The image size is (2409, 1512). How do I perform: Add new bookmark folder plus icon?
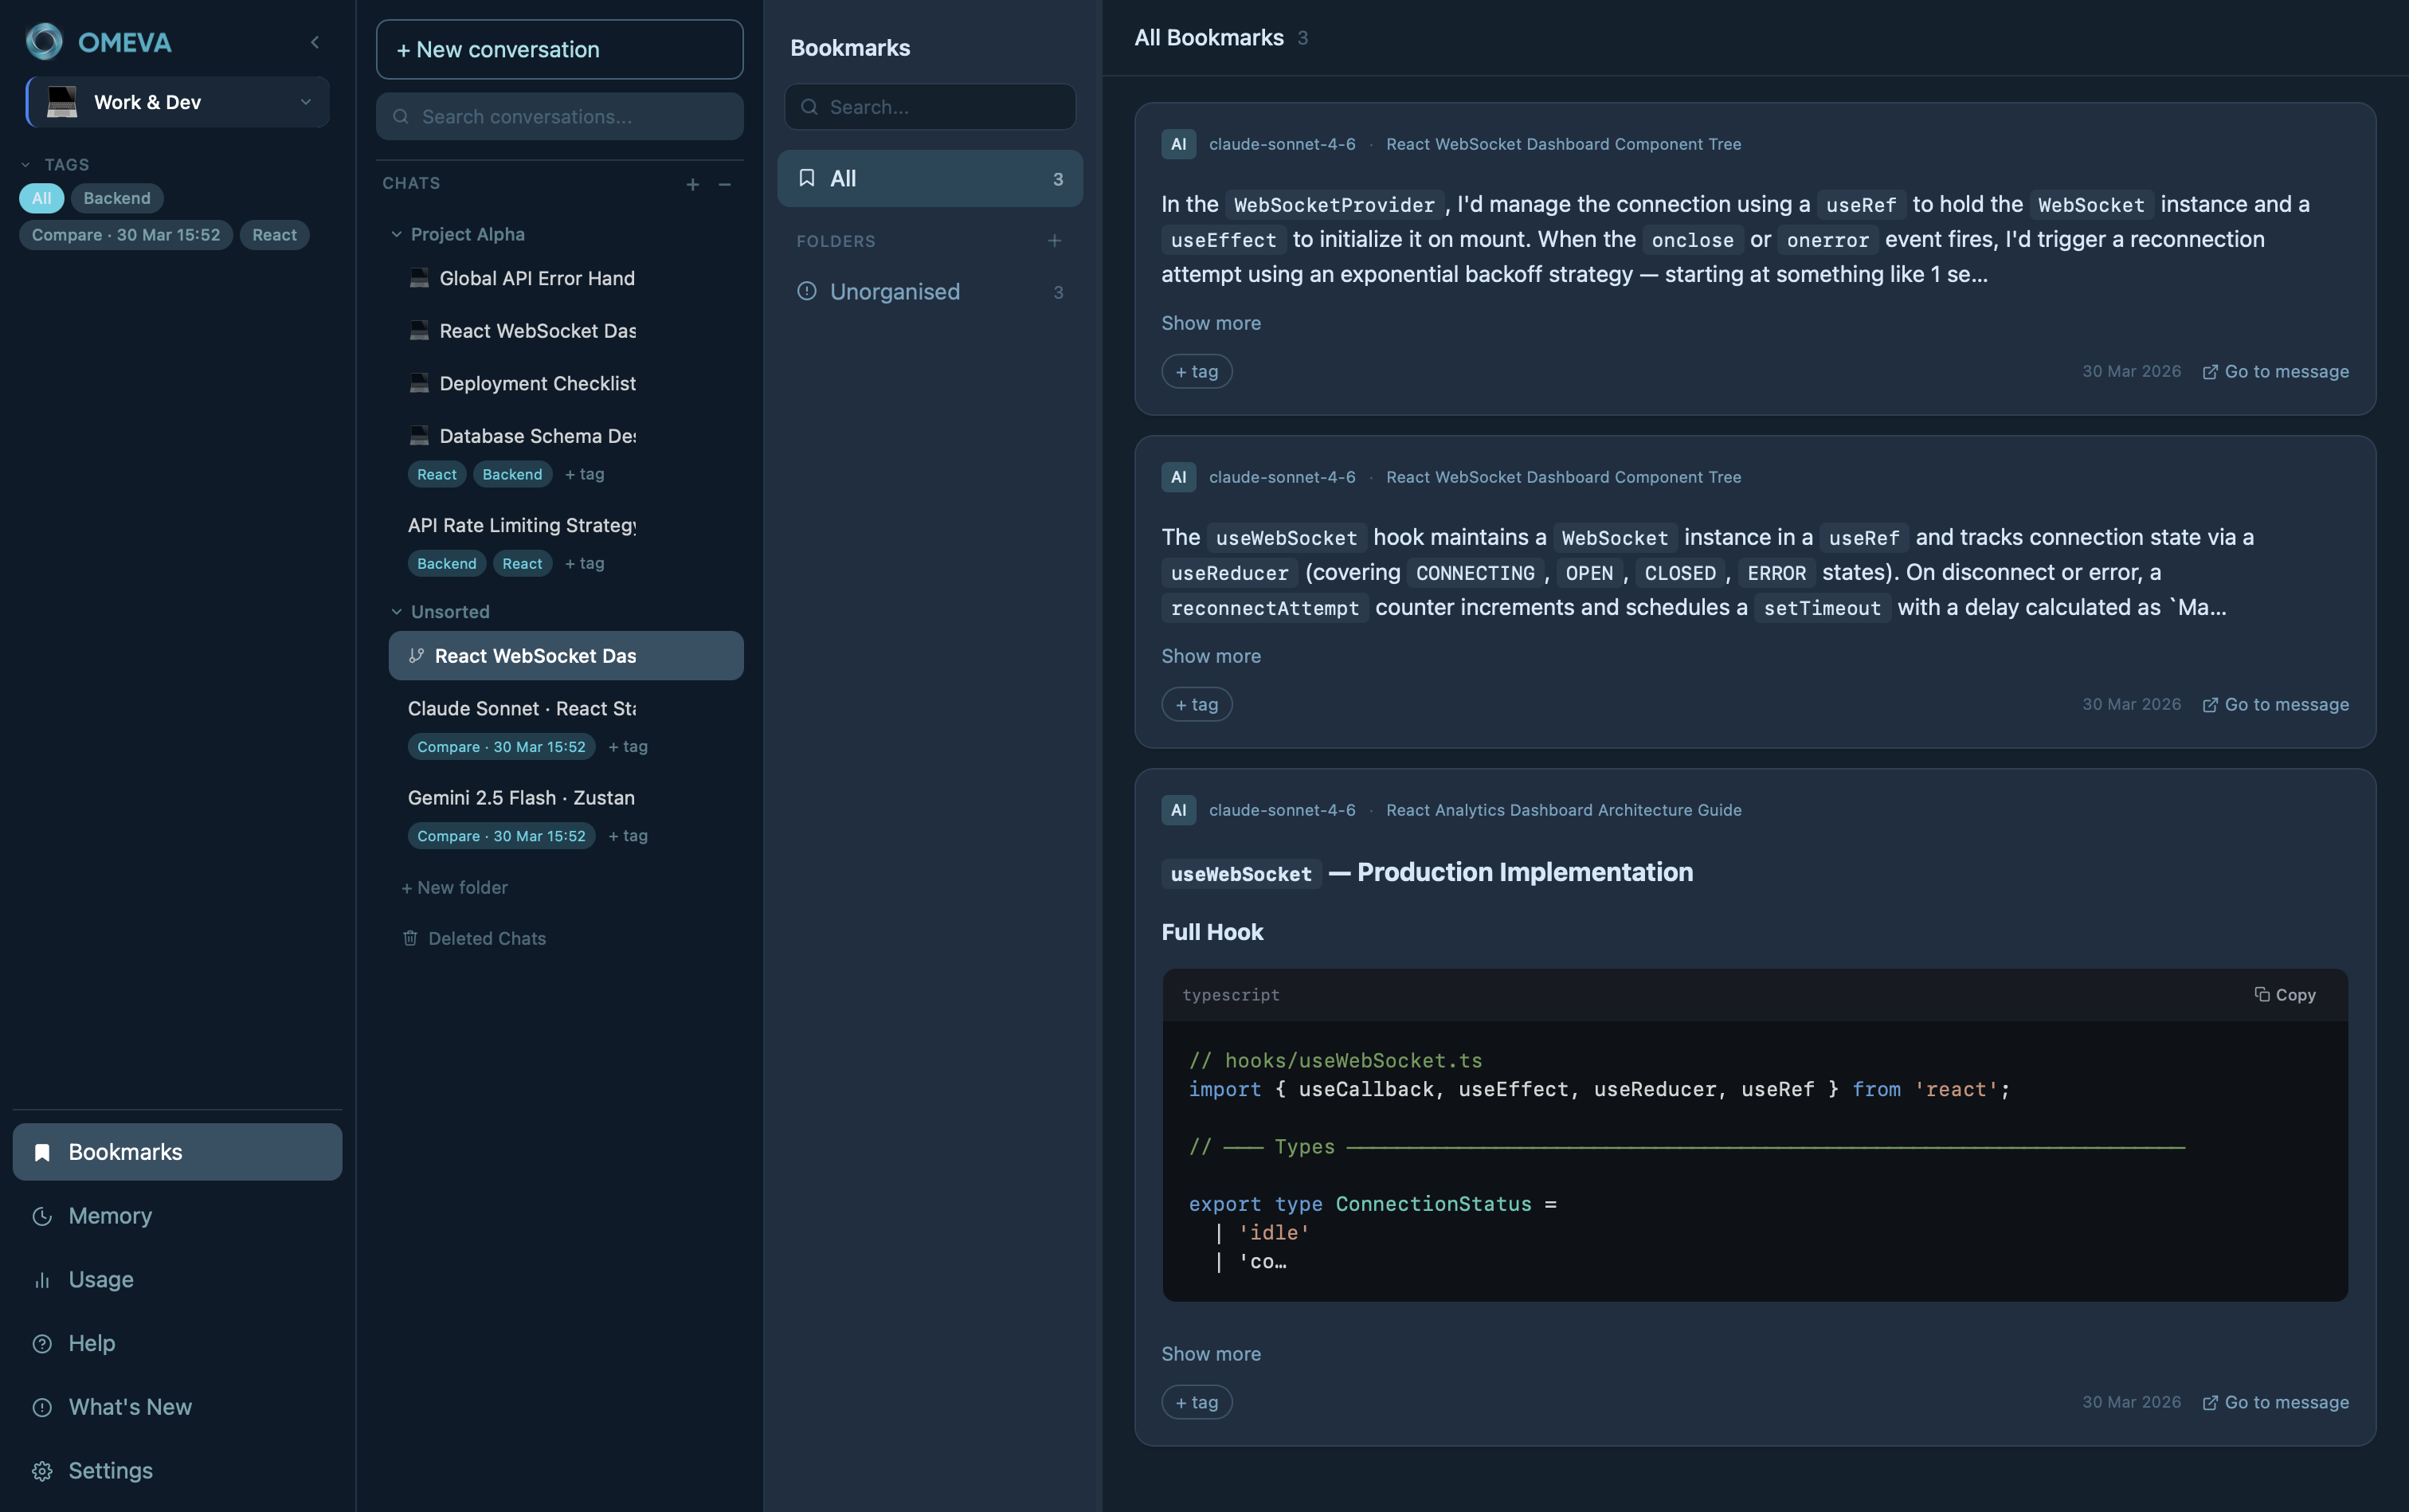tap(1054, 241)
